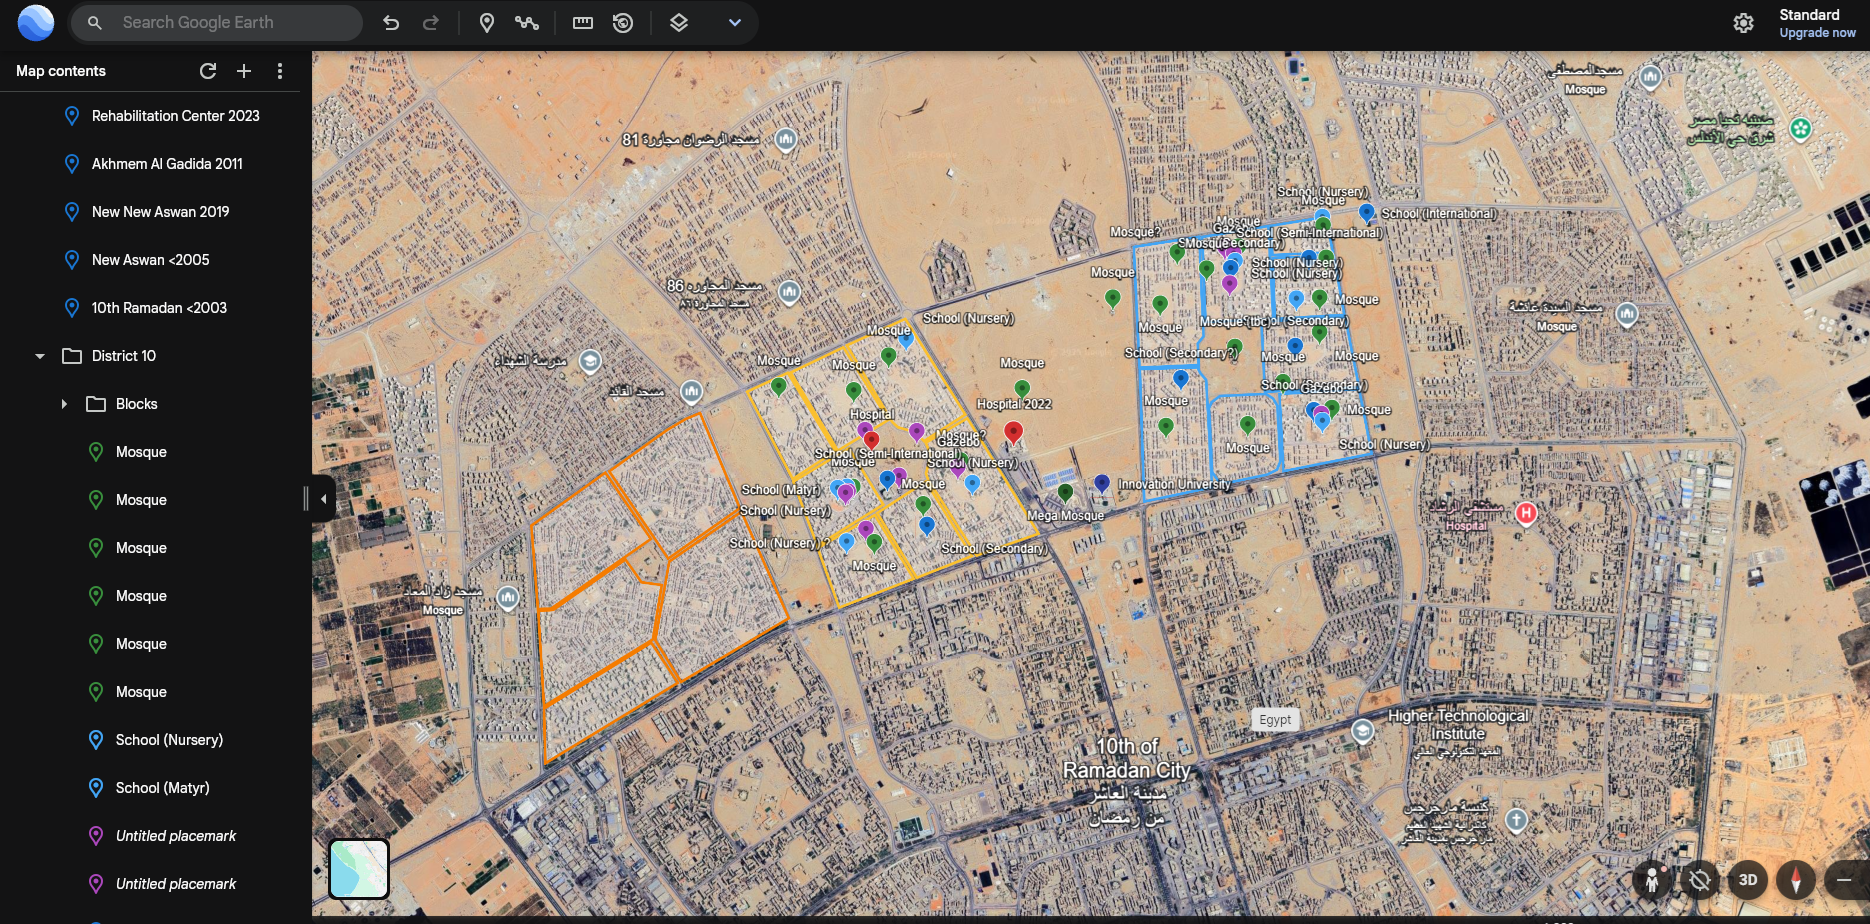The height and width of the screenshot is (924, 1870).
Task: Toggle the my-location tracking button
Action: pyautogui.click(x=1700, y=880)
